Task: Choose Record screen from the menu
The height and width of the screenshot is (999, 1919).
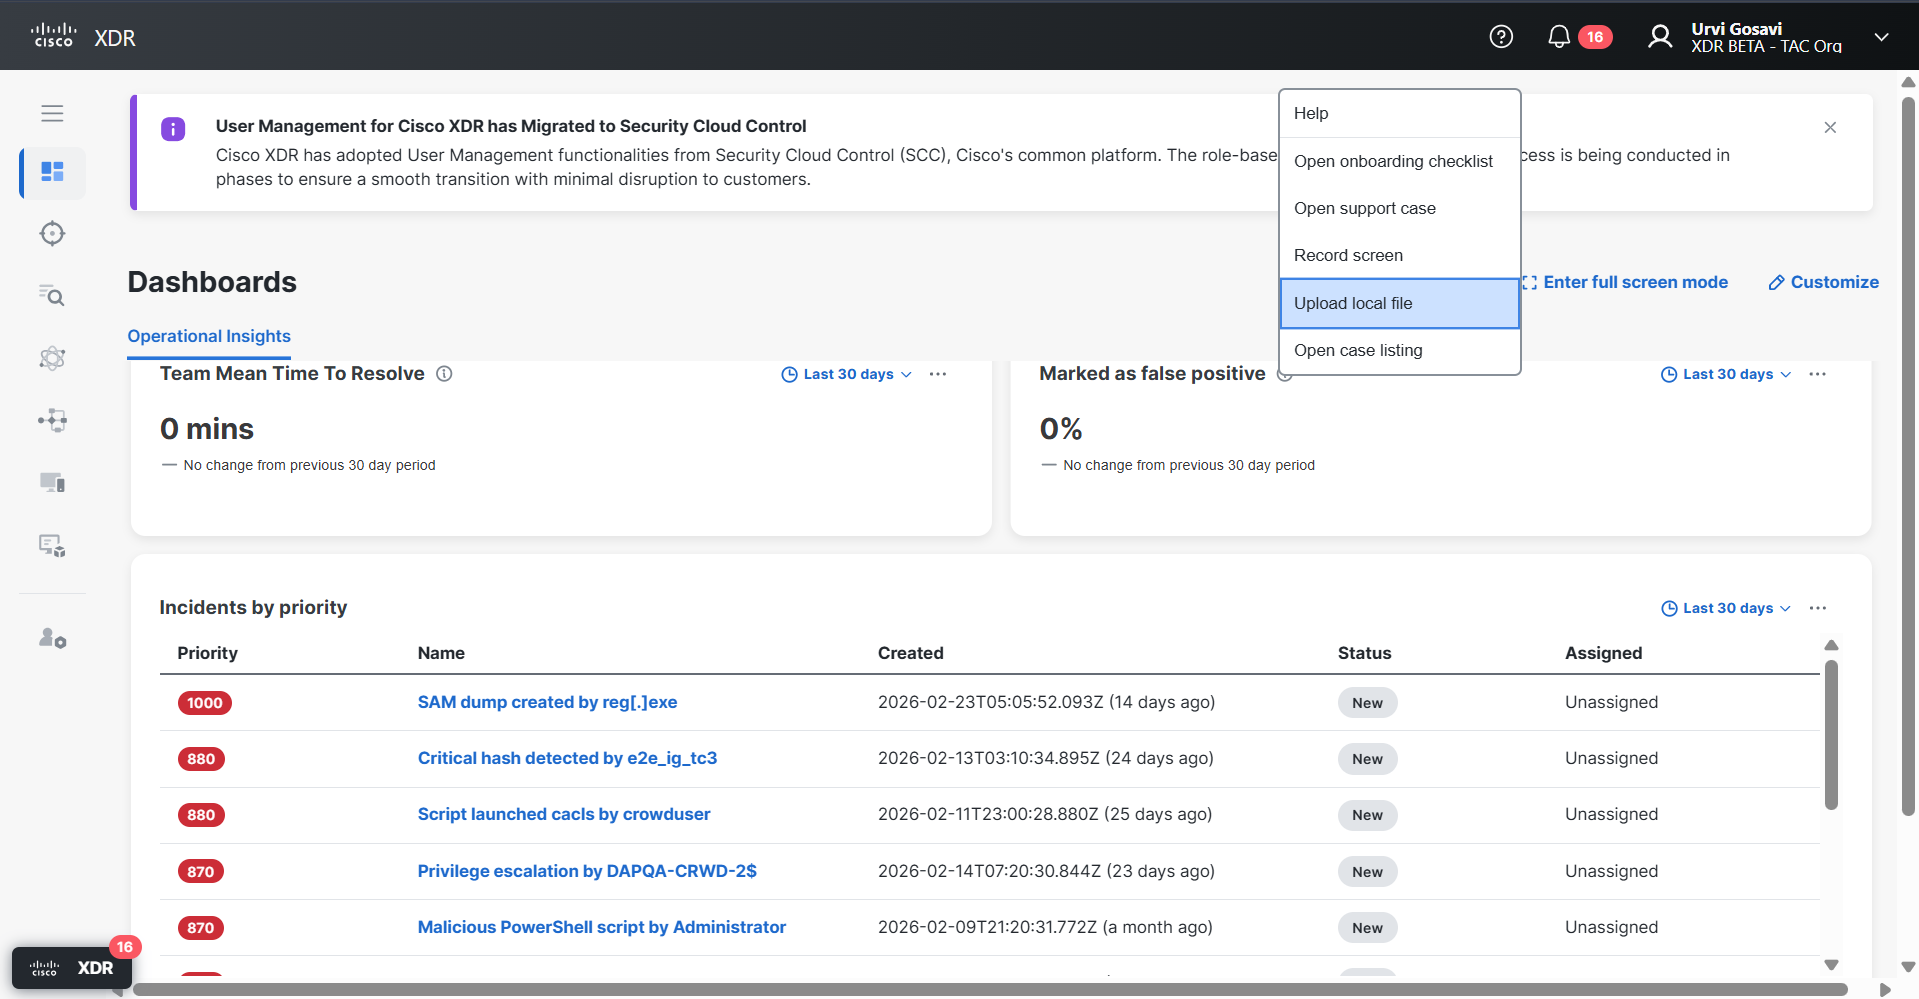Action: [x=1349, y=255]
